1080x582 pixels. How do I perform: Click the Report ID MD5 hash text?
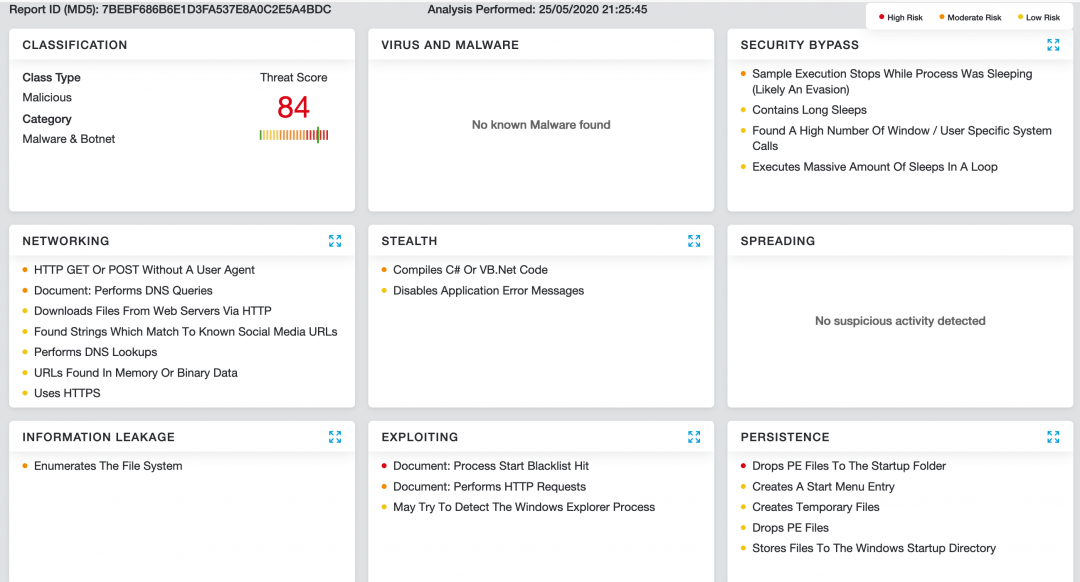tap(216, 10)
